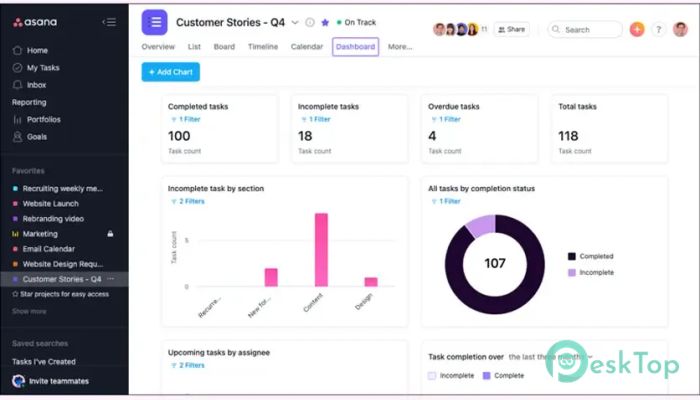This screenshot has width=700, height=400.
Task: Expand the project title dropdown arrow
Action: pos(295,22)
